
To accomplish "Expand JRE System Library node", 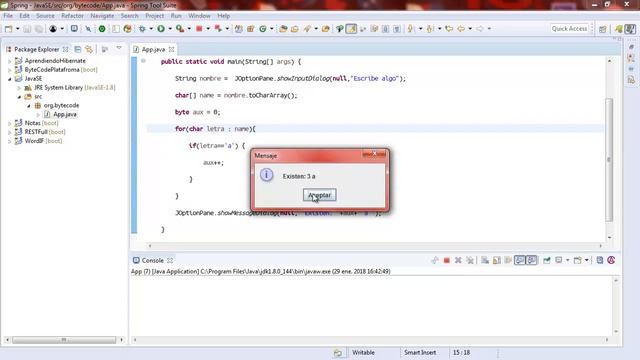I will pyautogui.click(x=19, y=88).
